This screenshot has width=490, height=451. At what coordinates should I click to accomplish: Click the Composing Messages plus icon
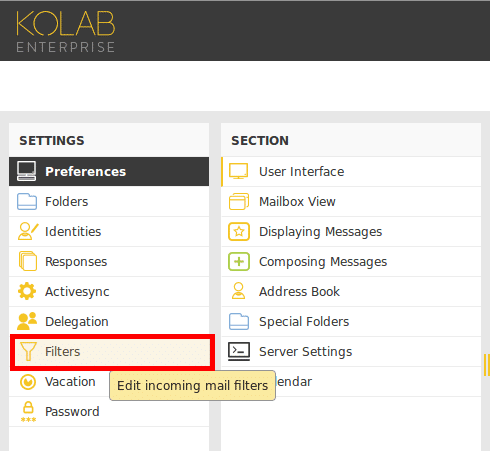pos(239,261)
